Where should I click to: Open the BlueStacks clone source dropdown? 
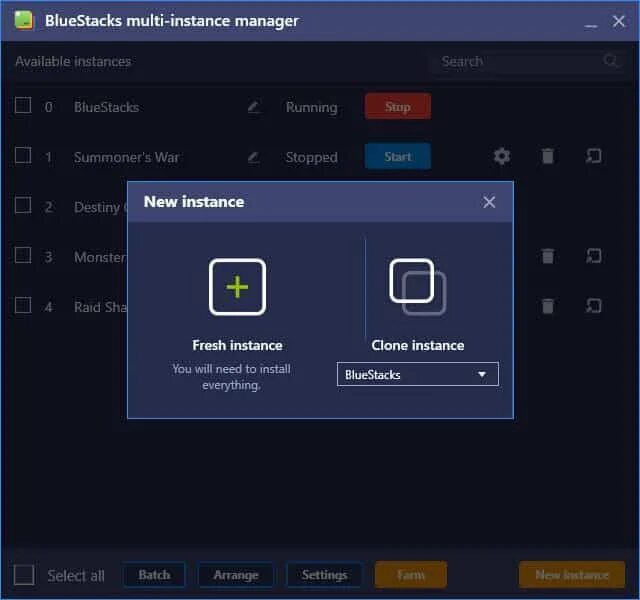pos(418,374)
